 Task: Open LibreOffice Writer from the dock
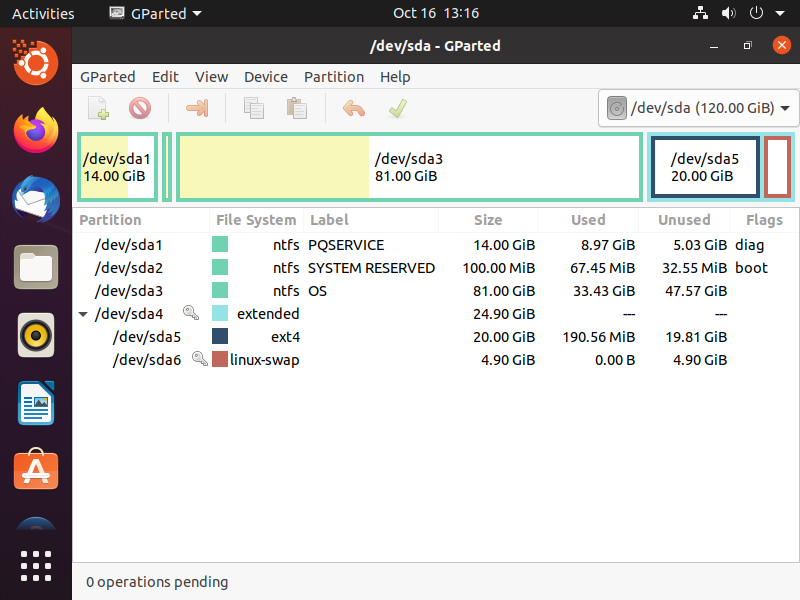(36, 403)
